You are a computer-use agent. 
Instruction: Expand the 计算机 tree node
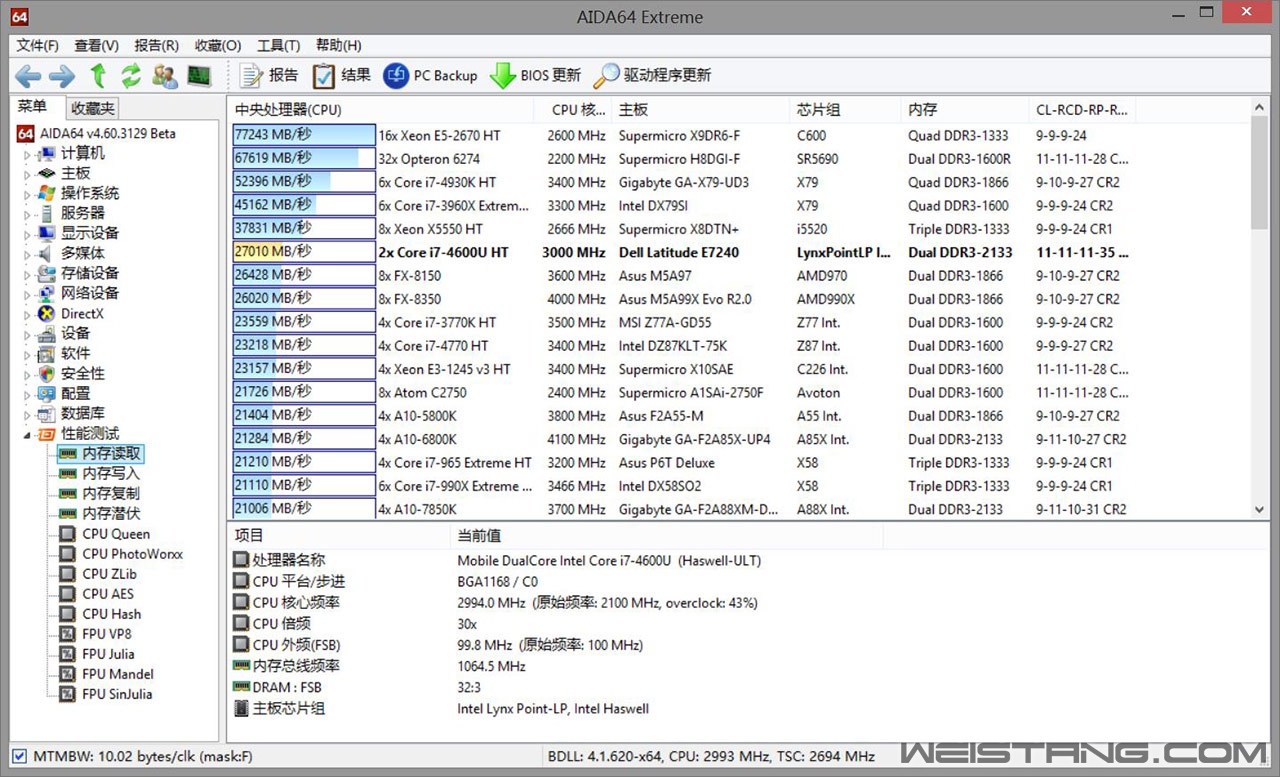(x=28, y=154)
